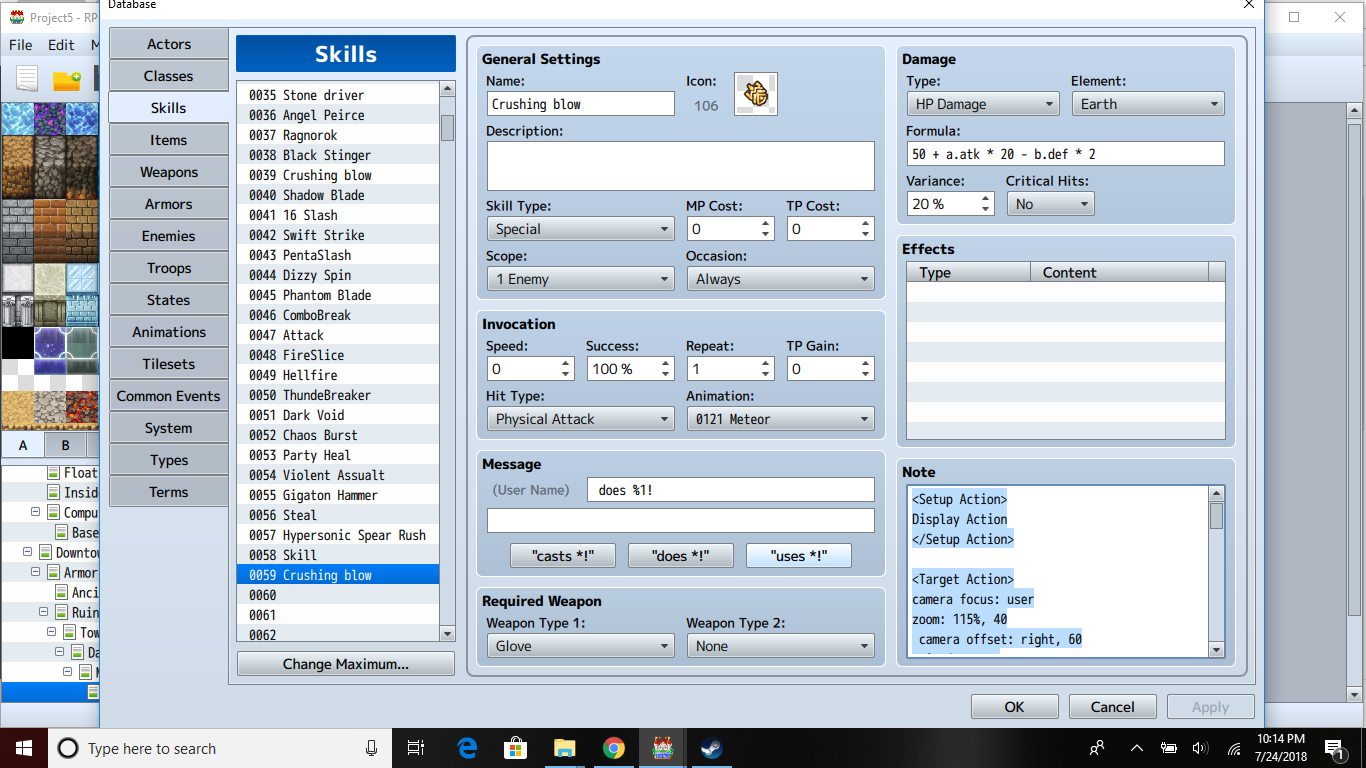Viewport: 1366px width, 768px height.
Task: Collapse the Armor map tree node
Action: 36,573
